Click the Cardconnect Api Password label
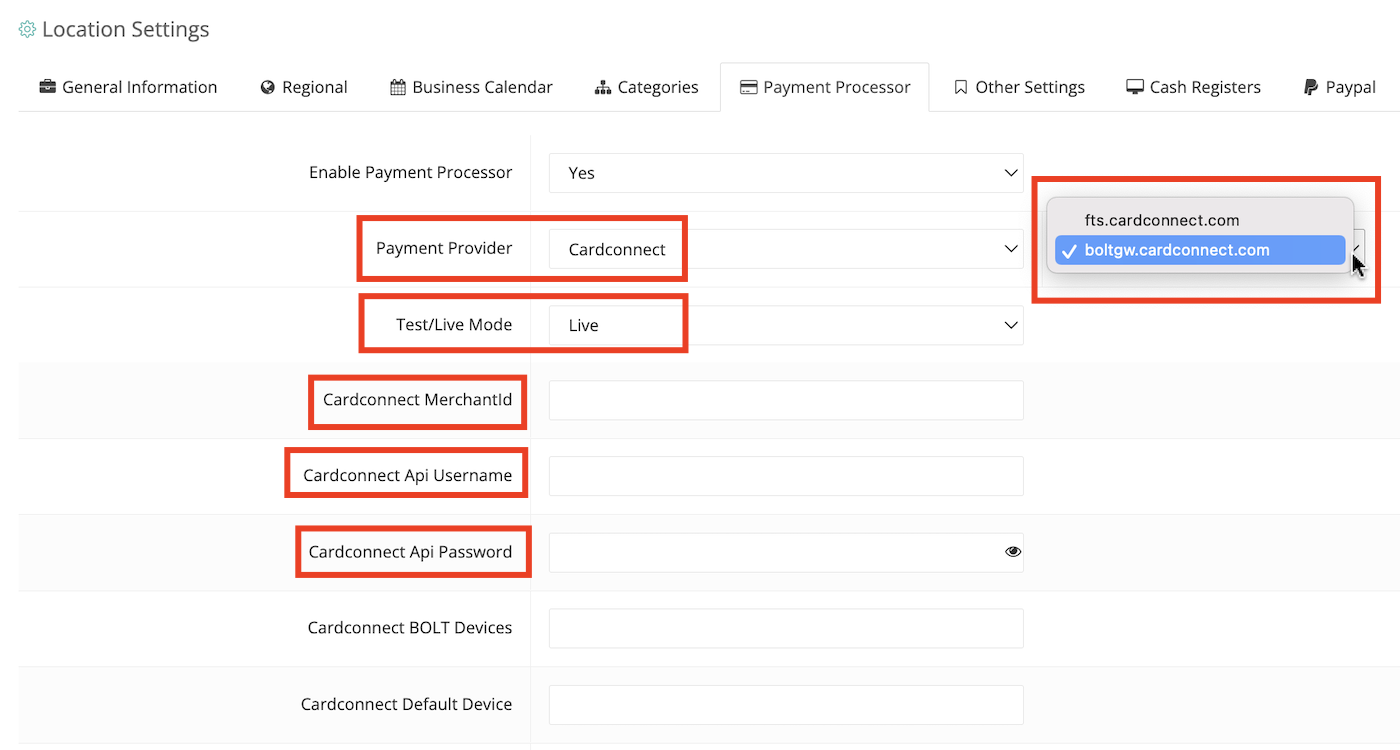 coord(410,551)
